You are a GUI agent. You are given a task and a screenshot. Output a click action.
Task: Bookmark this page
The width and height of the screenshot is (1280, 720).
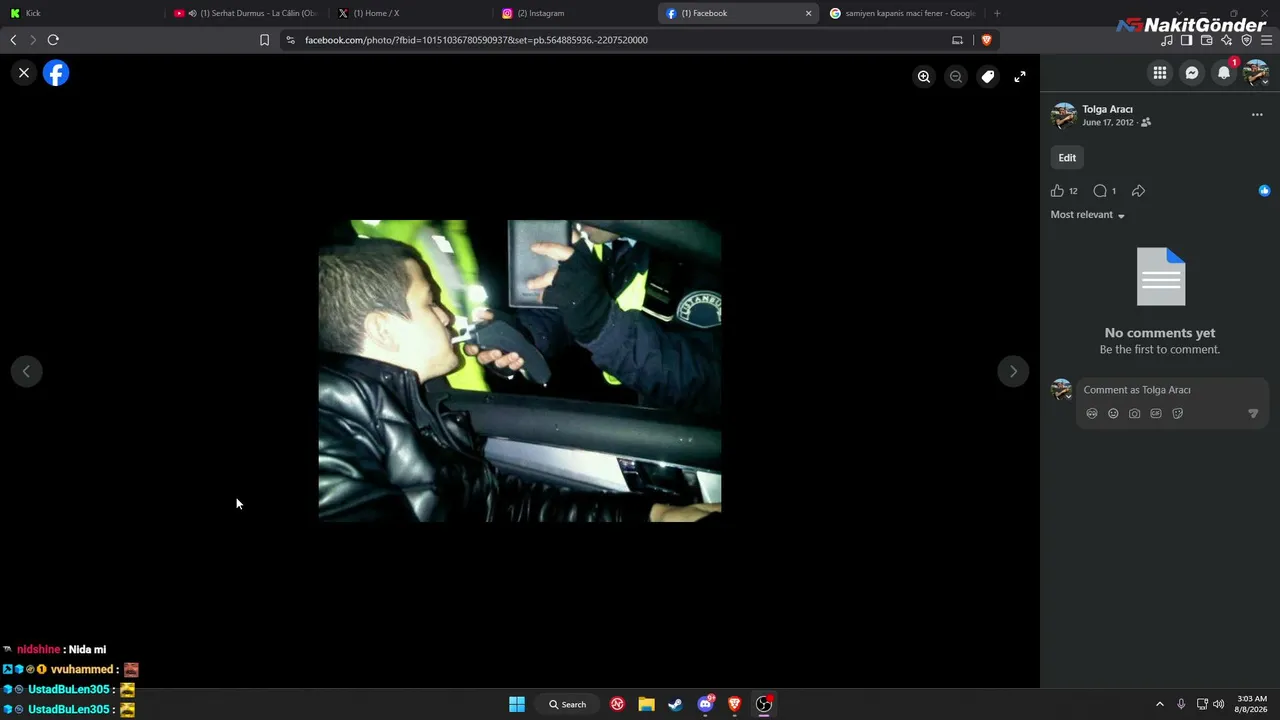(264, 40)
